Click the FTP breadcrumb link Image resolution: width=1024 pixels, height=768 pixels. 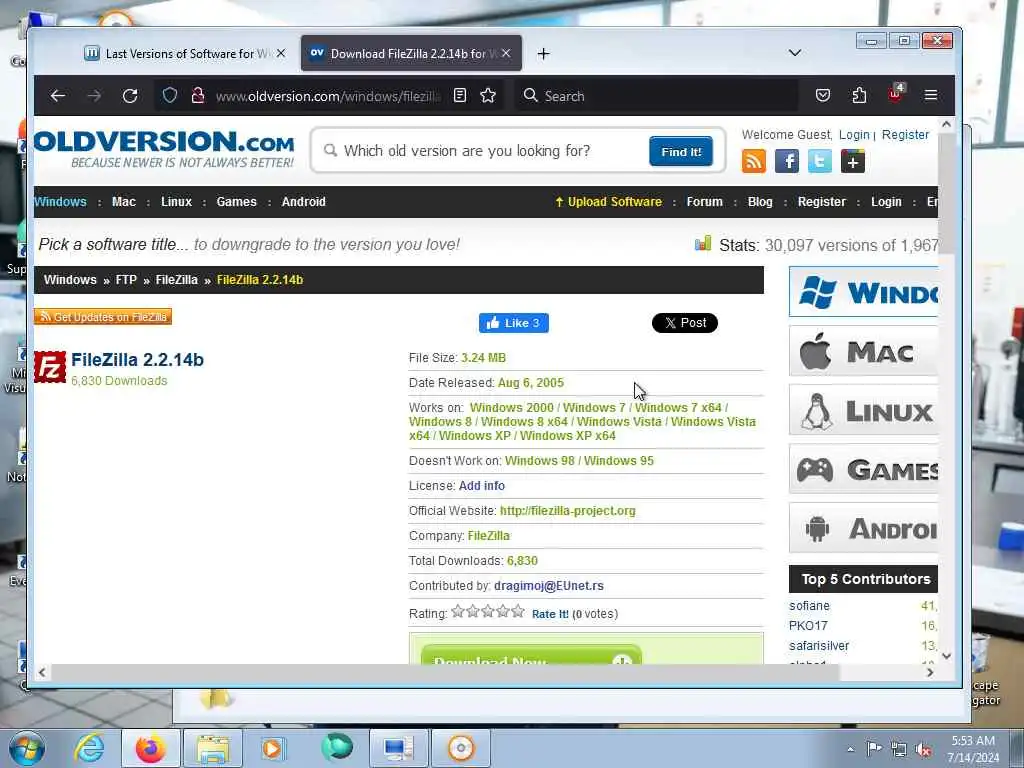(126, 280)
